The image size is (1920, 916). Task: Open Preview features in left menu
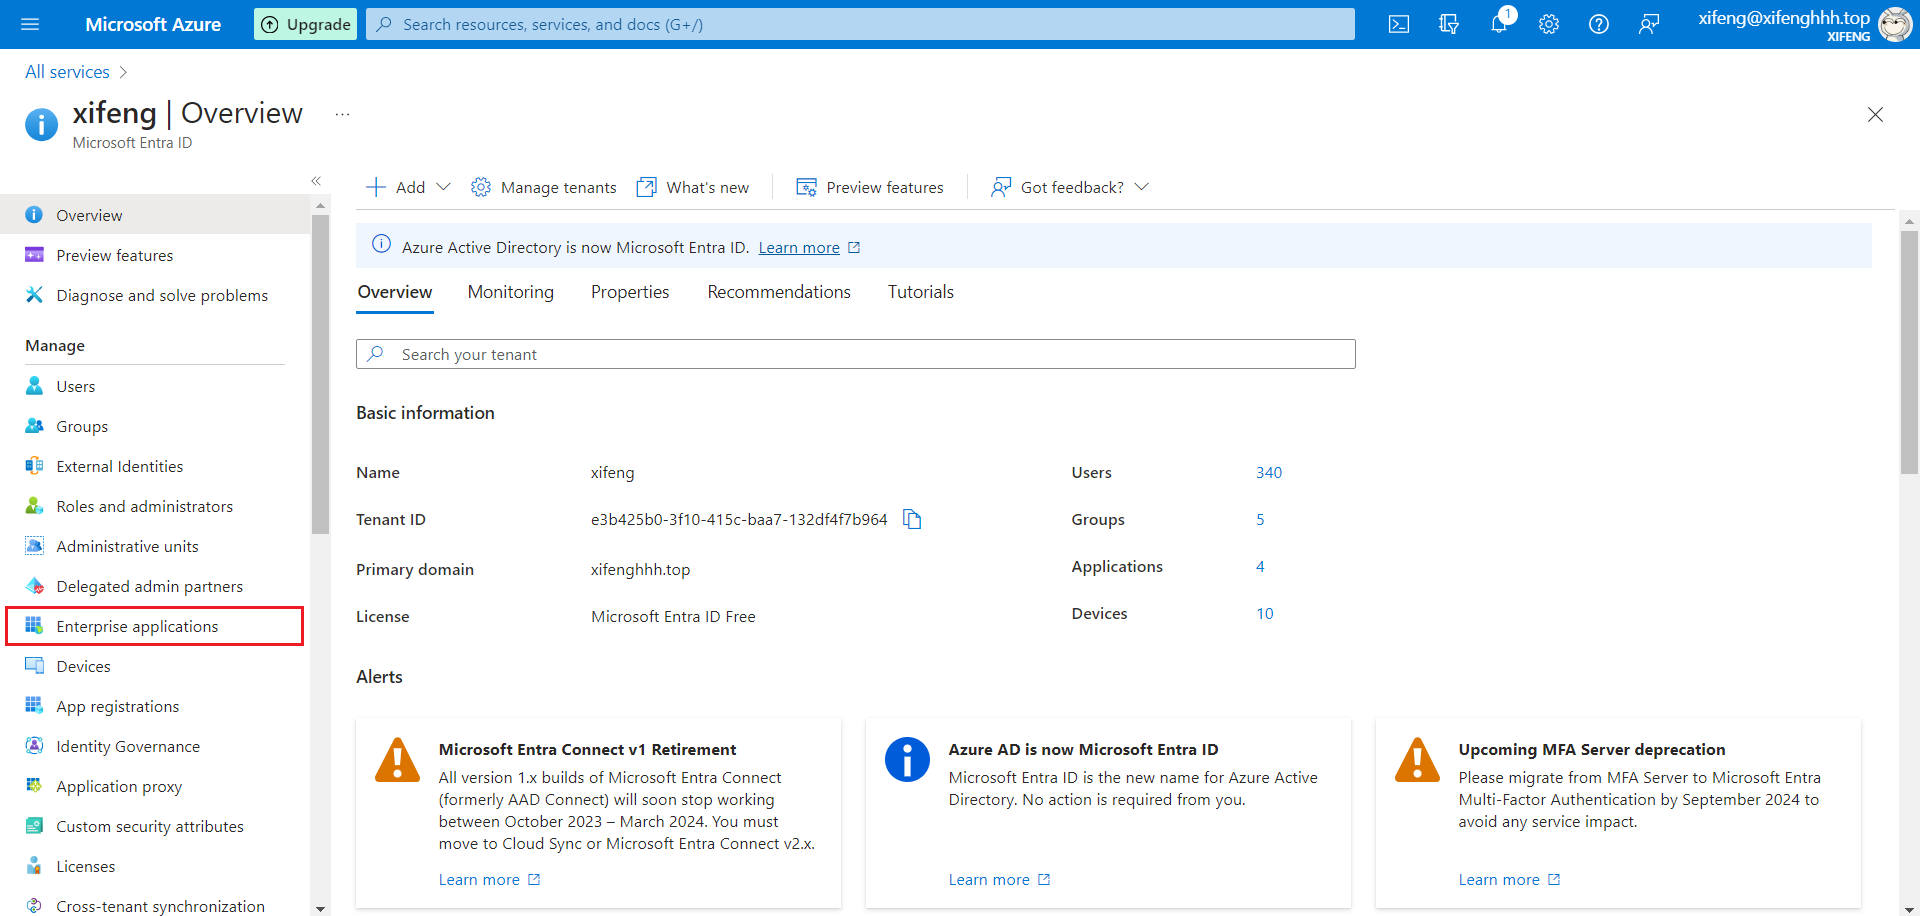pyautogui.click(x=155, y=255)
